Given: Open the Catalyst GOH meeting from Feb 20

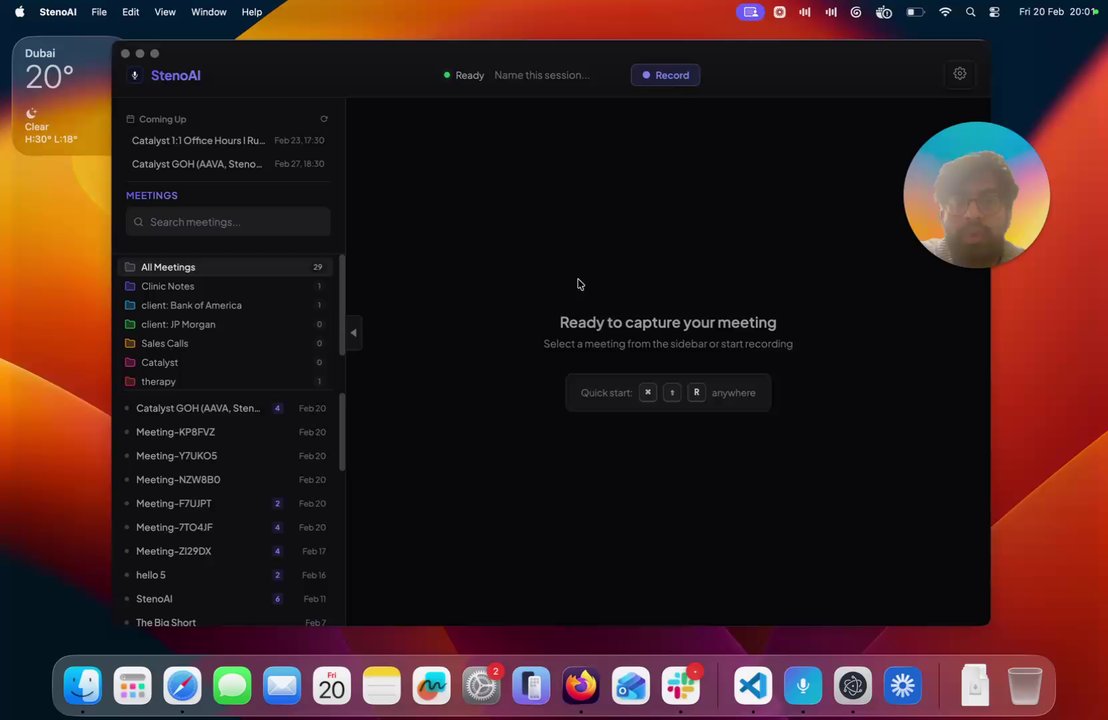Looking at the screenshot, I should 226,408.
